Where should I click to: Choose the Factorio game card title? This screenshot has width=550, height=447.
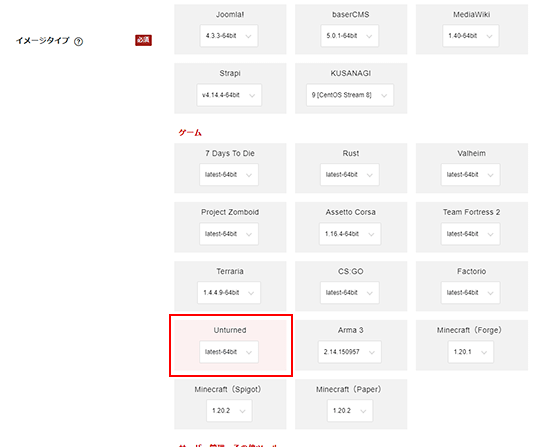472,271
